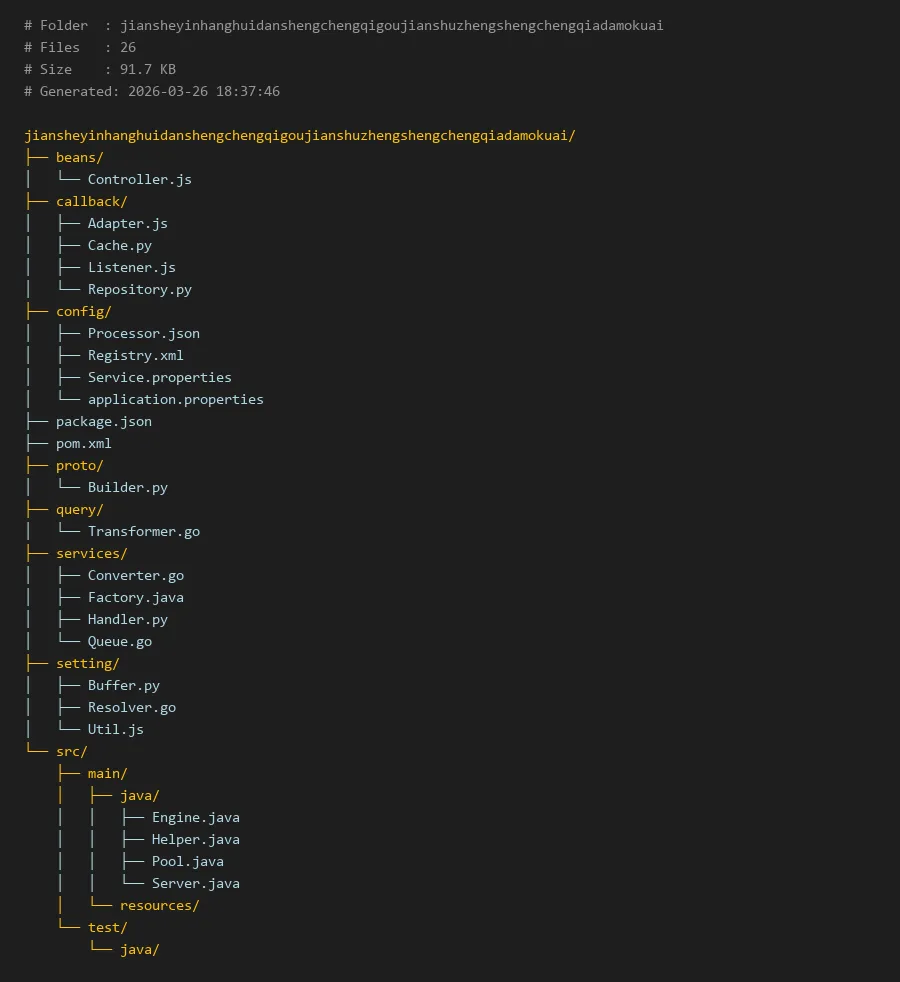
Task: Open Processor.json file
Action: click(143, 333)
